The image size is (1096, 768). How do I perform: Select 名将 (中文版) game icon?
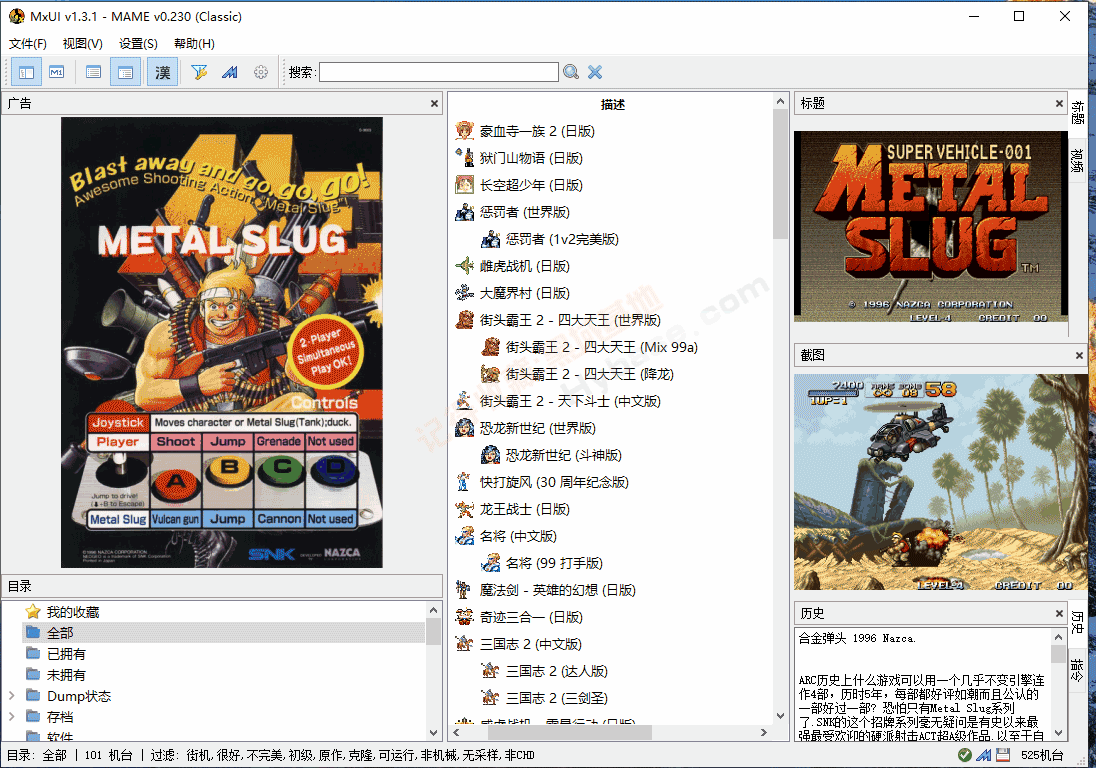coord(464,536)
